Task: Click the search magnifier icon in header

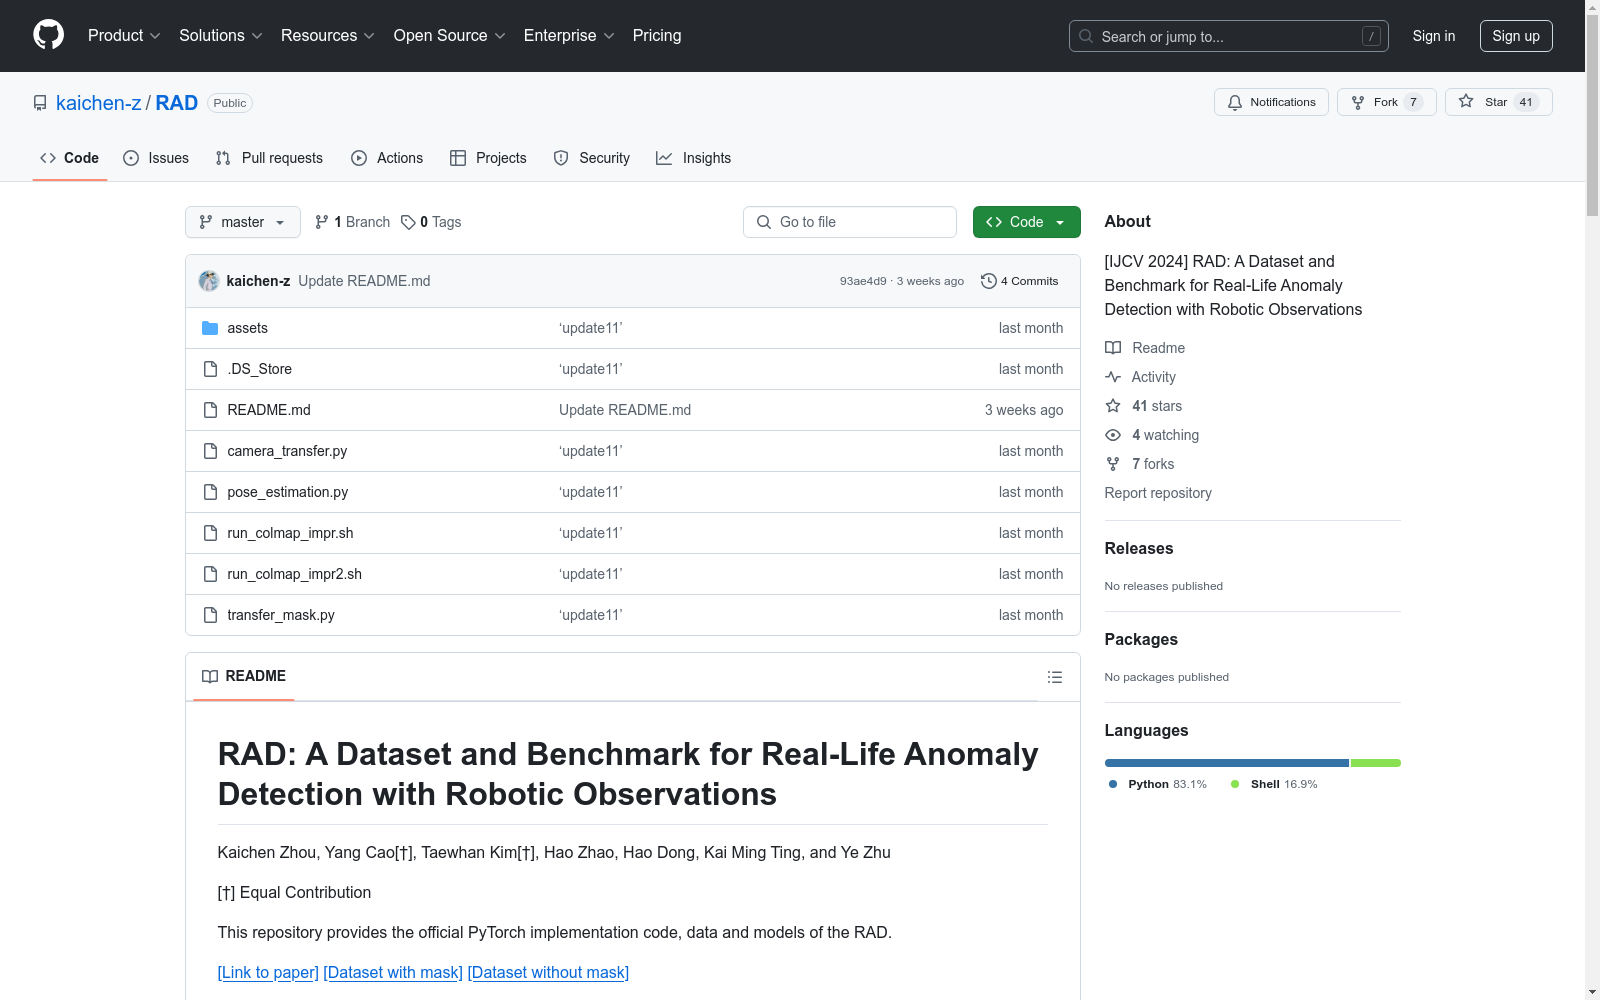Action: 1086,36
